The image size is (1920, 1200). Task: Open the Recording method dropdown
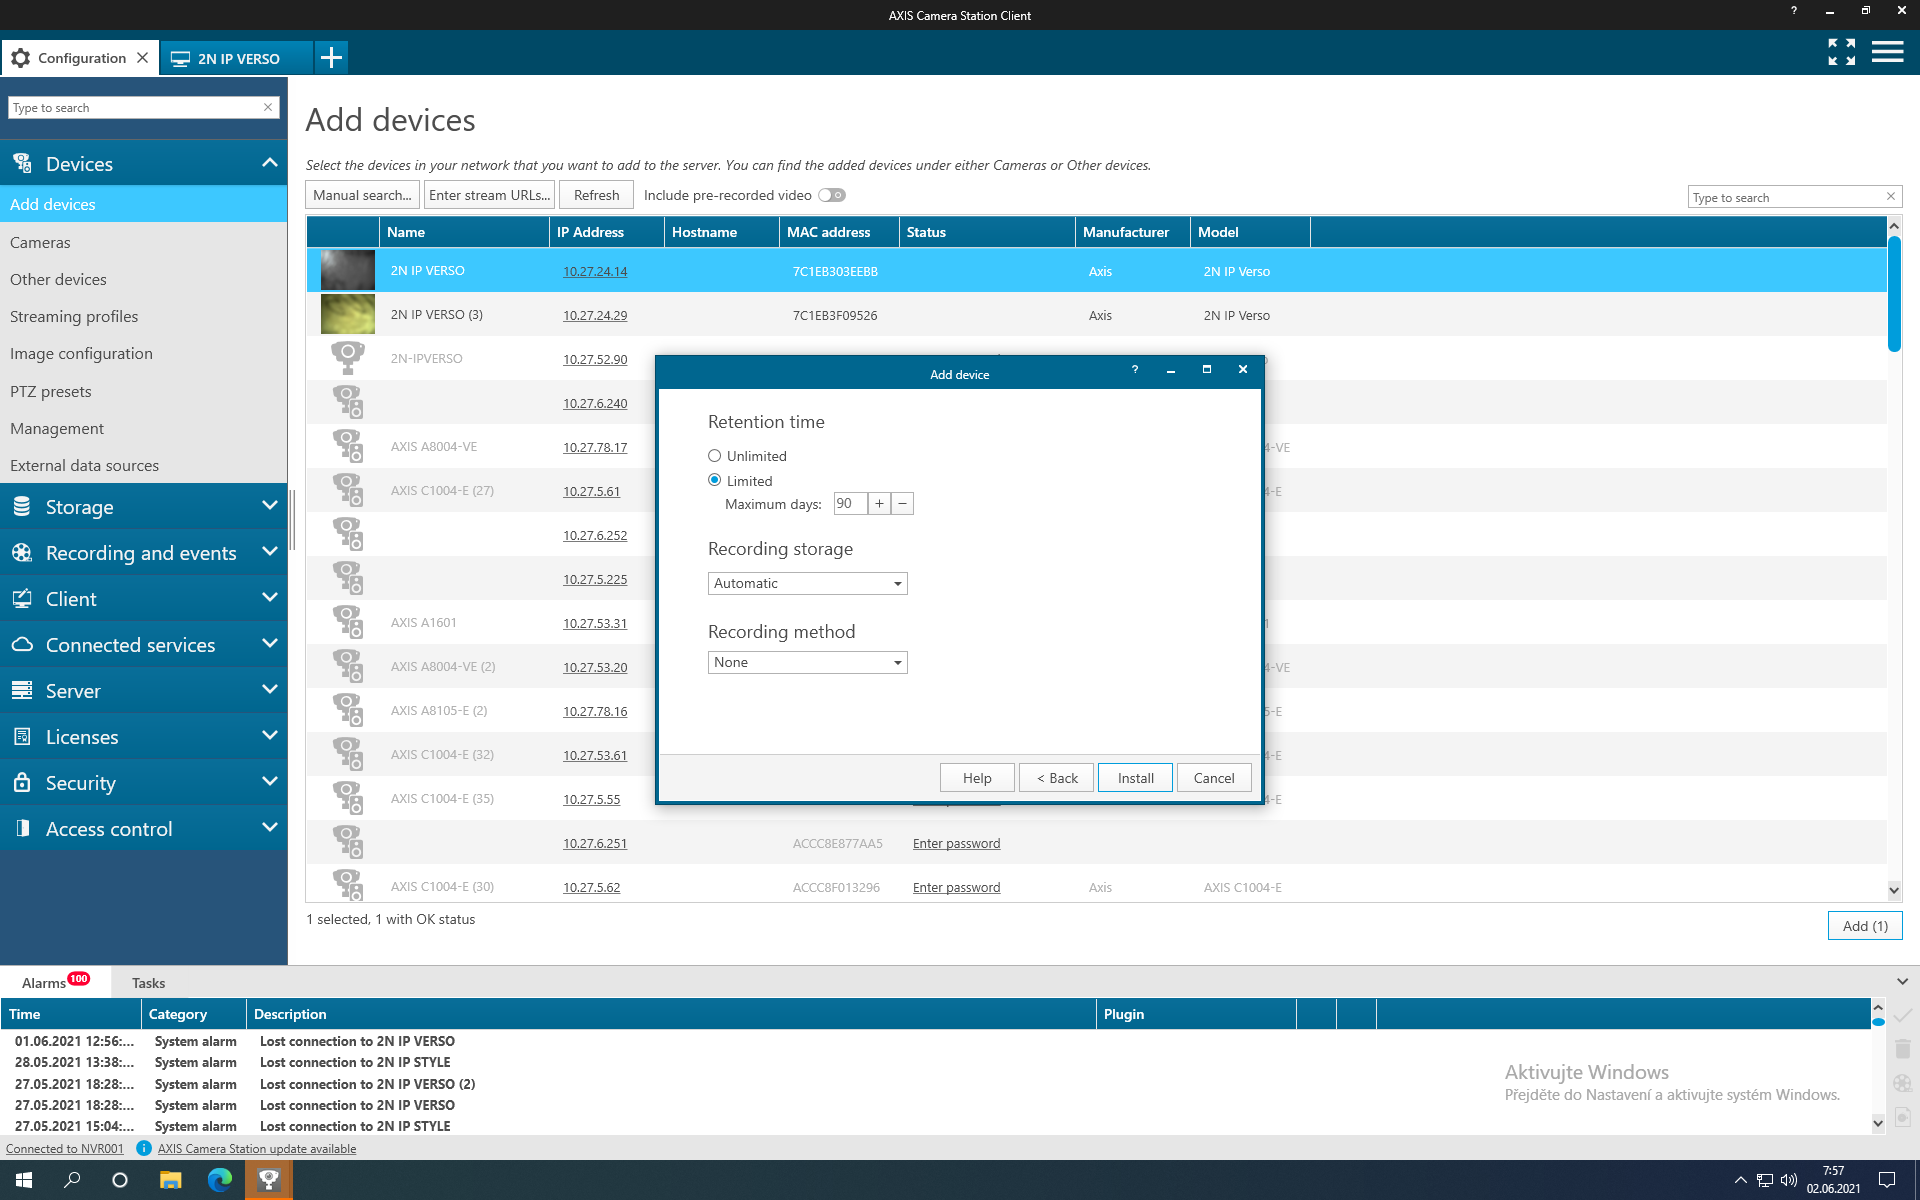point(807,662)
